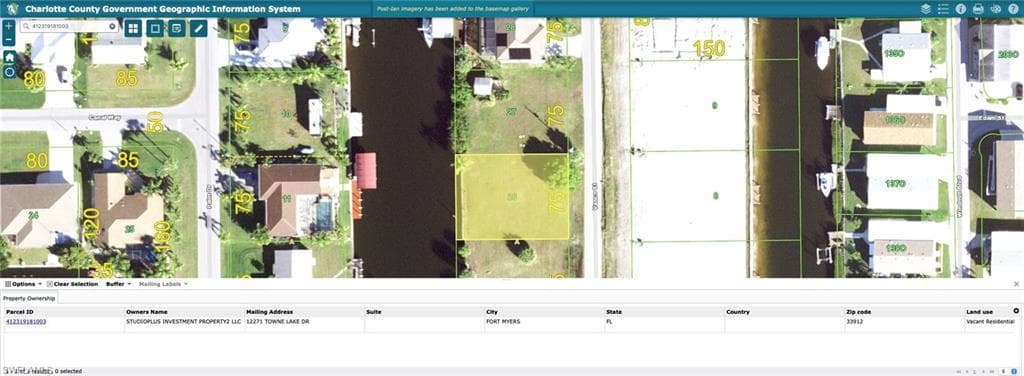Sort by Mailing Address column header

coord(304,312)
